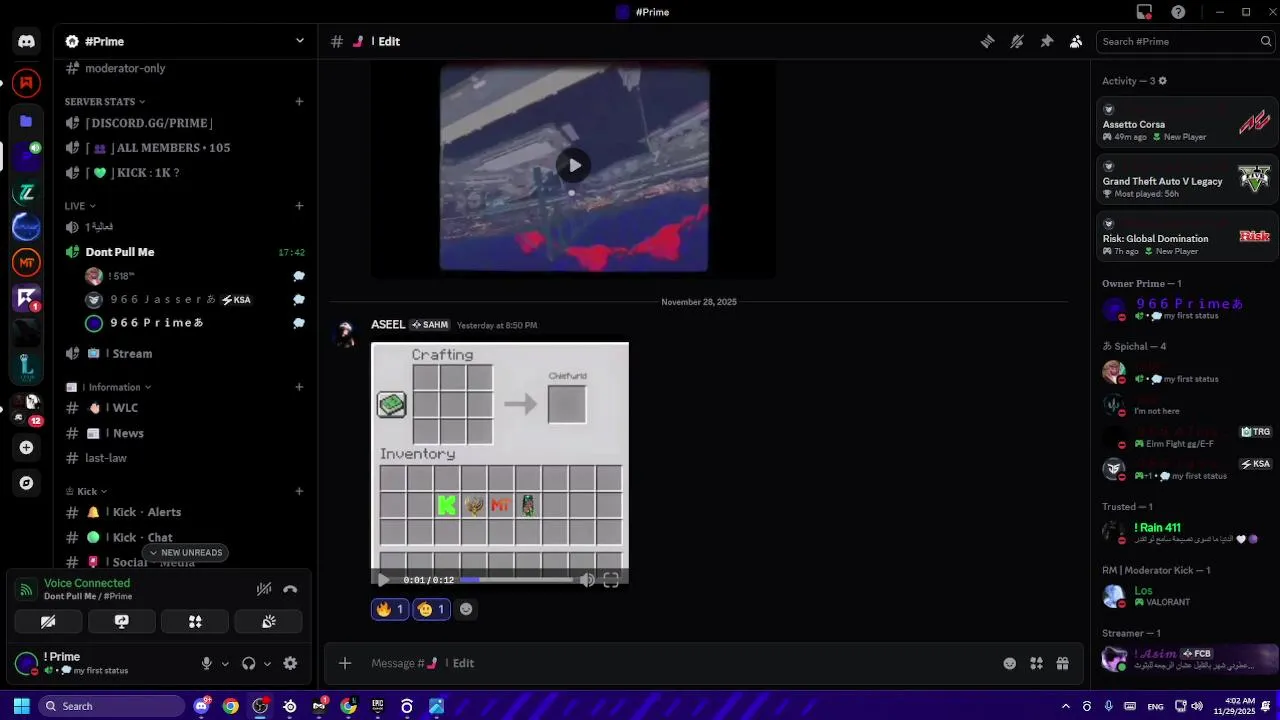The width and height of the screenshot is (1280, 720).
Task: Collapse the LIVE category
Action: [x=80, y=206]
